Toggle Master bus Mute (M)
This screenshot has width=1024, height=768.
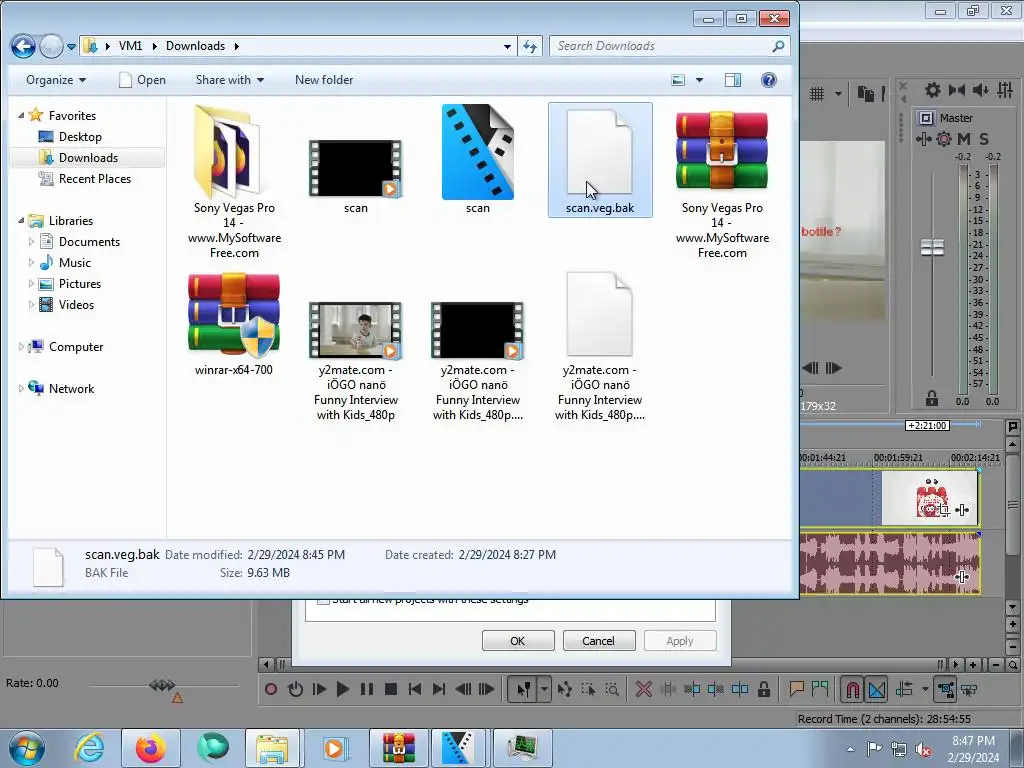pos(964,138)
